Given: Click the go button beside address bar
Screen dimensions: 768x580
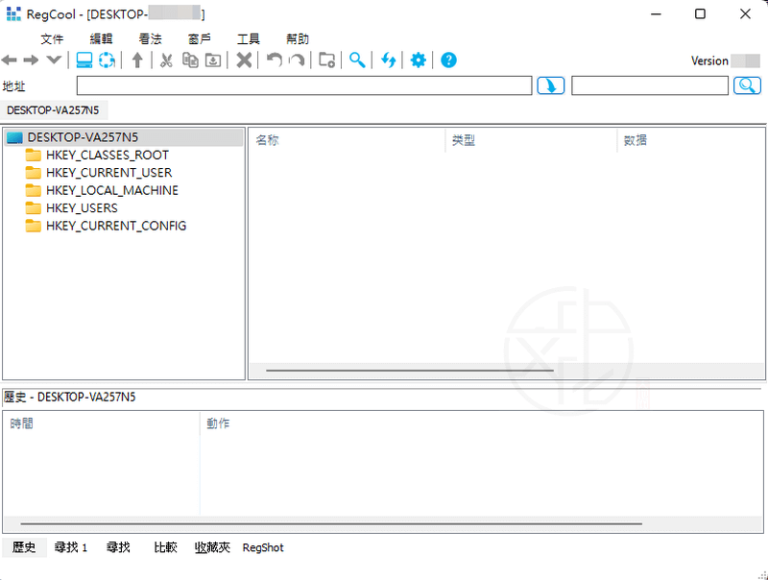Looking at the screenshot, I should pos(550,86).
